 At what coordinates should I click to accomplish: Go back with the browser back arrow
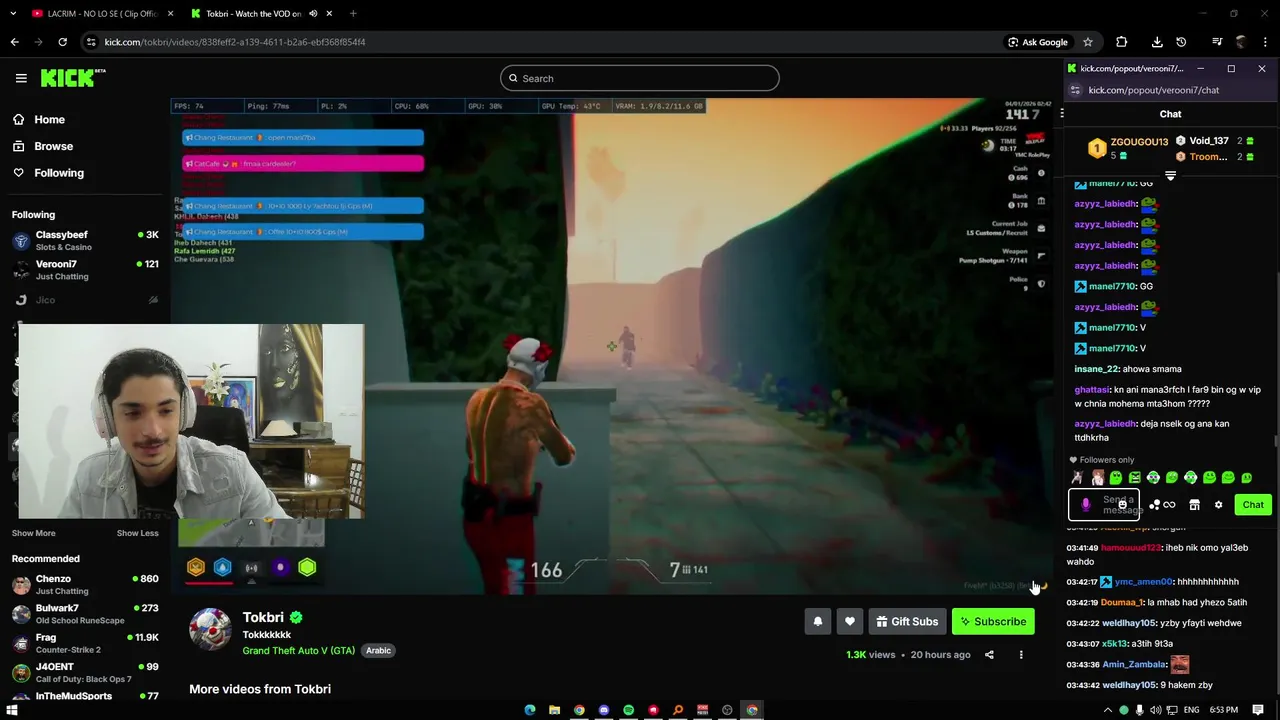point(14,42)
